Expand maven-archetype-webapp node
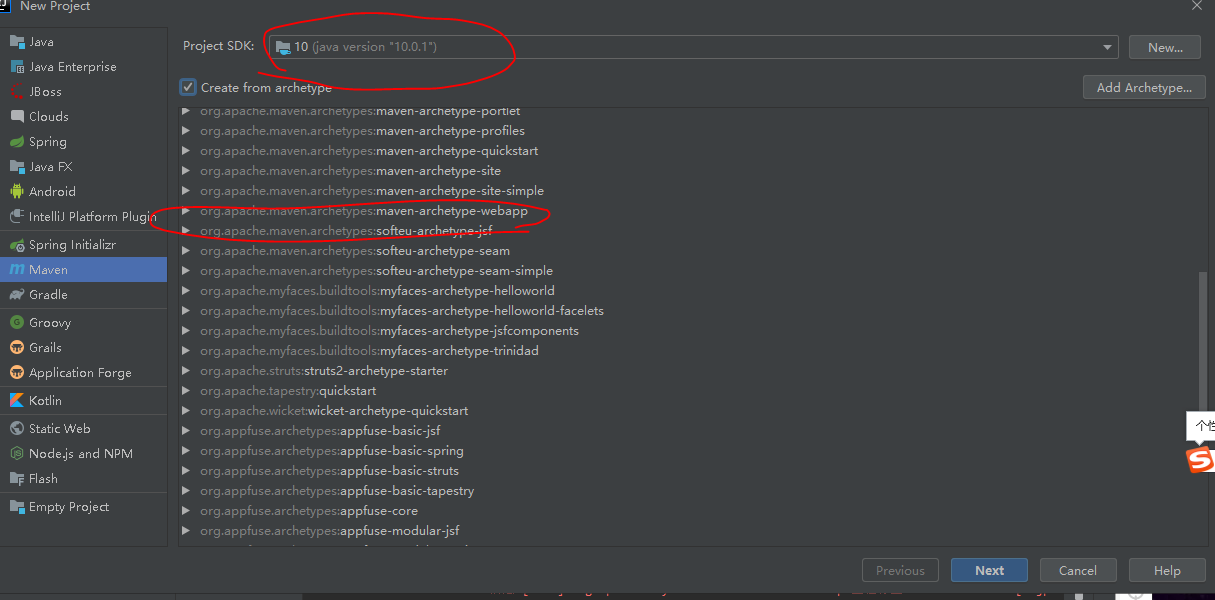The width and height of the screenshot is (1215, 600). pos(186,211)
